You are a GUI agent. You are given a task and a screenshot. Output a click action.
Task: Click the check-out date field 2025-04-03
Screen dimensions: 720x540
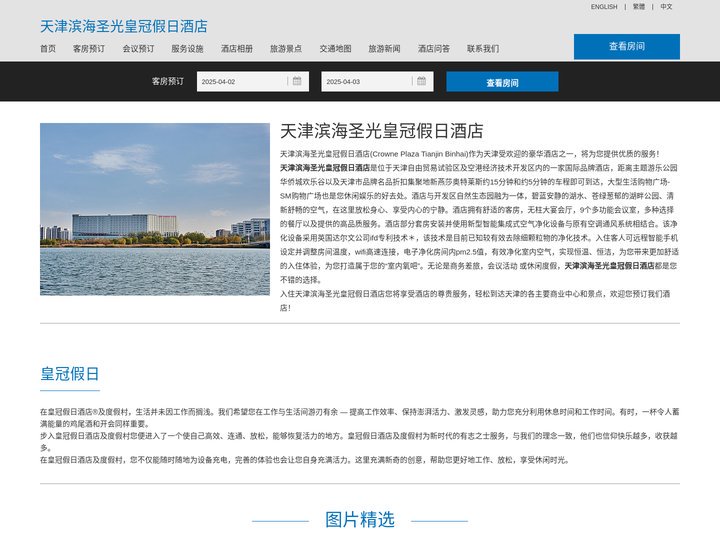tap(377, 82)
